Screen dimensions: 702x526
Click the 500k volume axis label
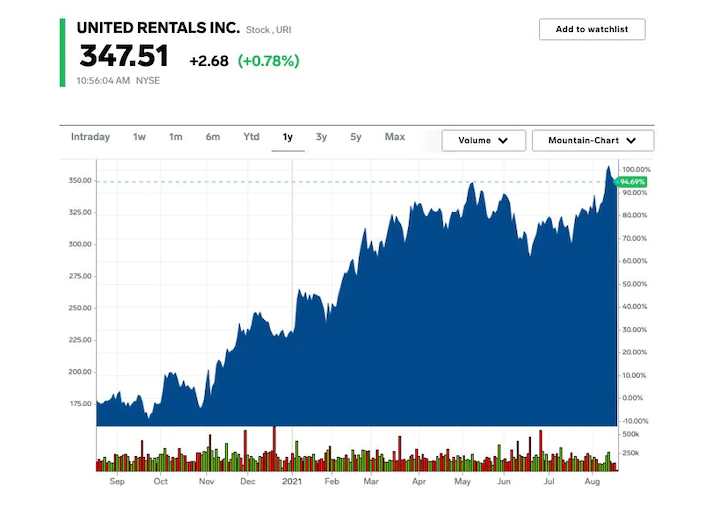click(630, 434)
